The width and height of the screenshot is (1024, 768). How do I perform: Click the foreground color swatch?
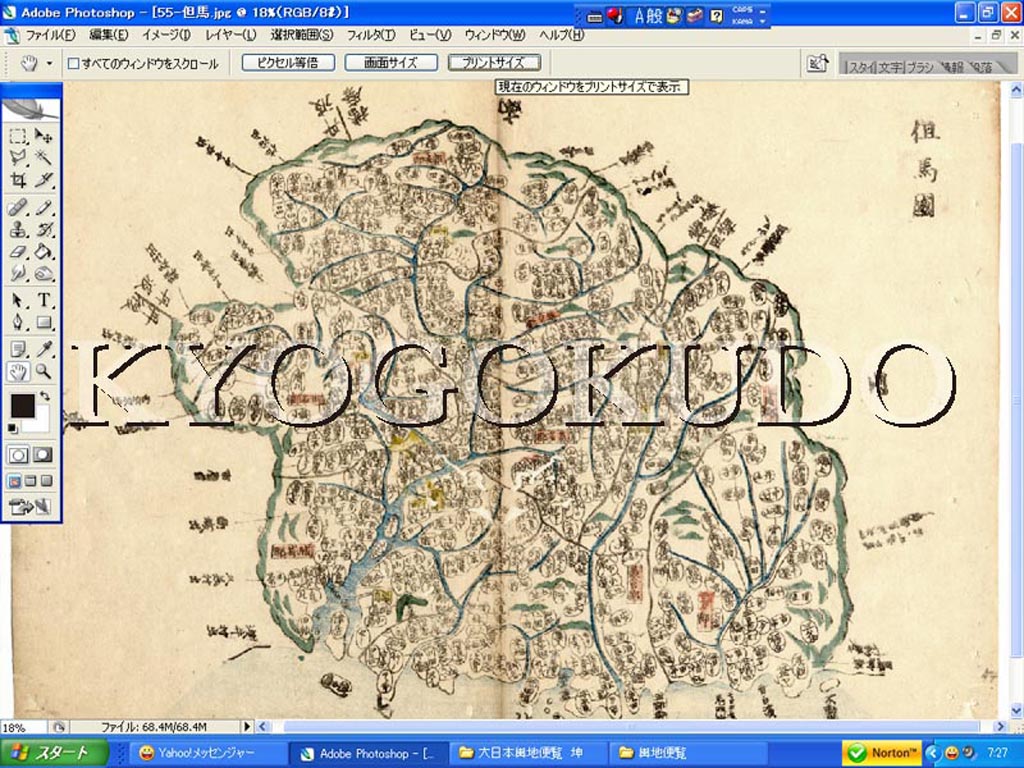coord(22,406)
